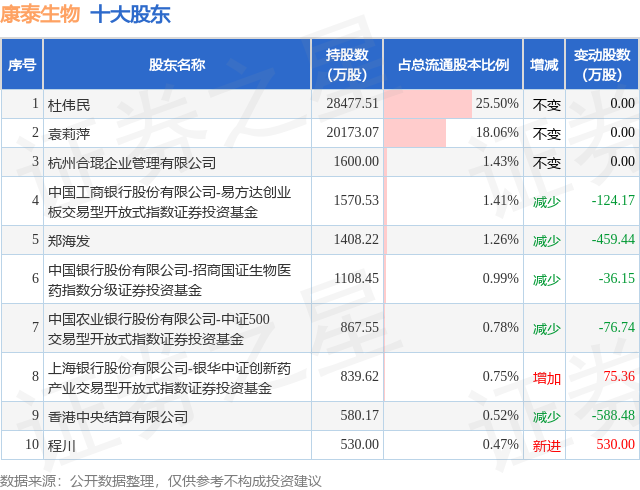Screen dimensions: 640x490
Task: Click holdings value 1600.00
Action: (356, 161)
